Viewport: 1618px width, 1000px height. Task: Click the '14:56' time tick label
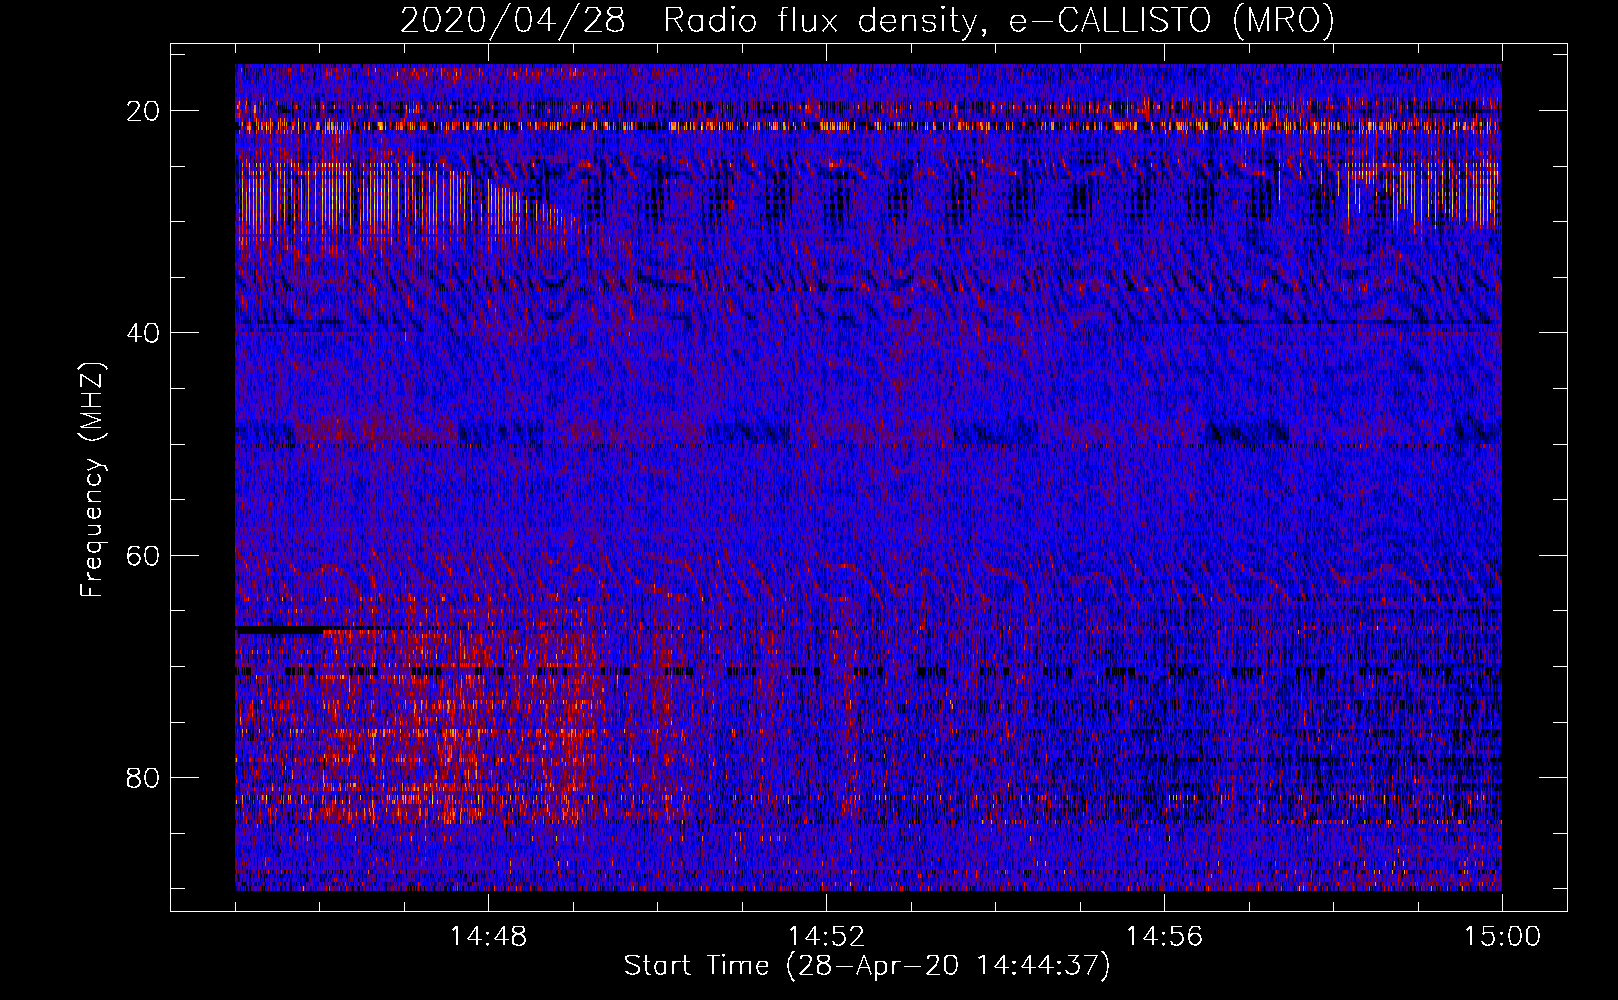click(1164, 937)
